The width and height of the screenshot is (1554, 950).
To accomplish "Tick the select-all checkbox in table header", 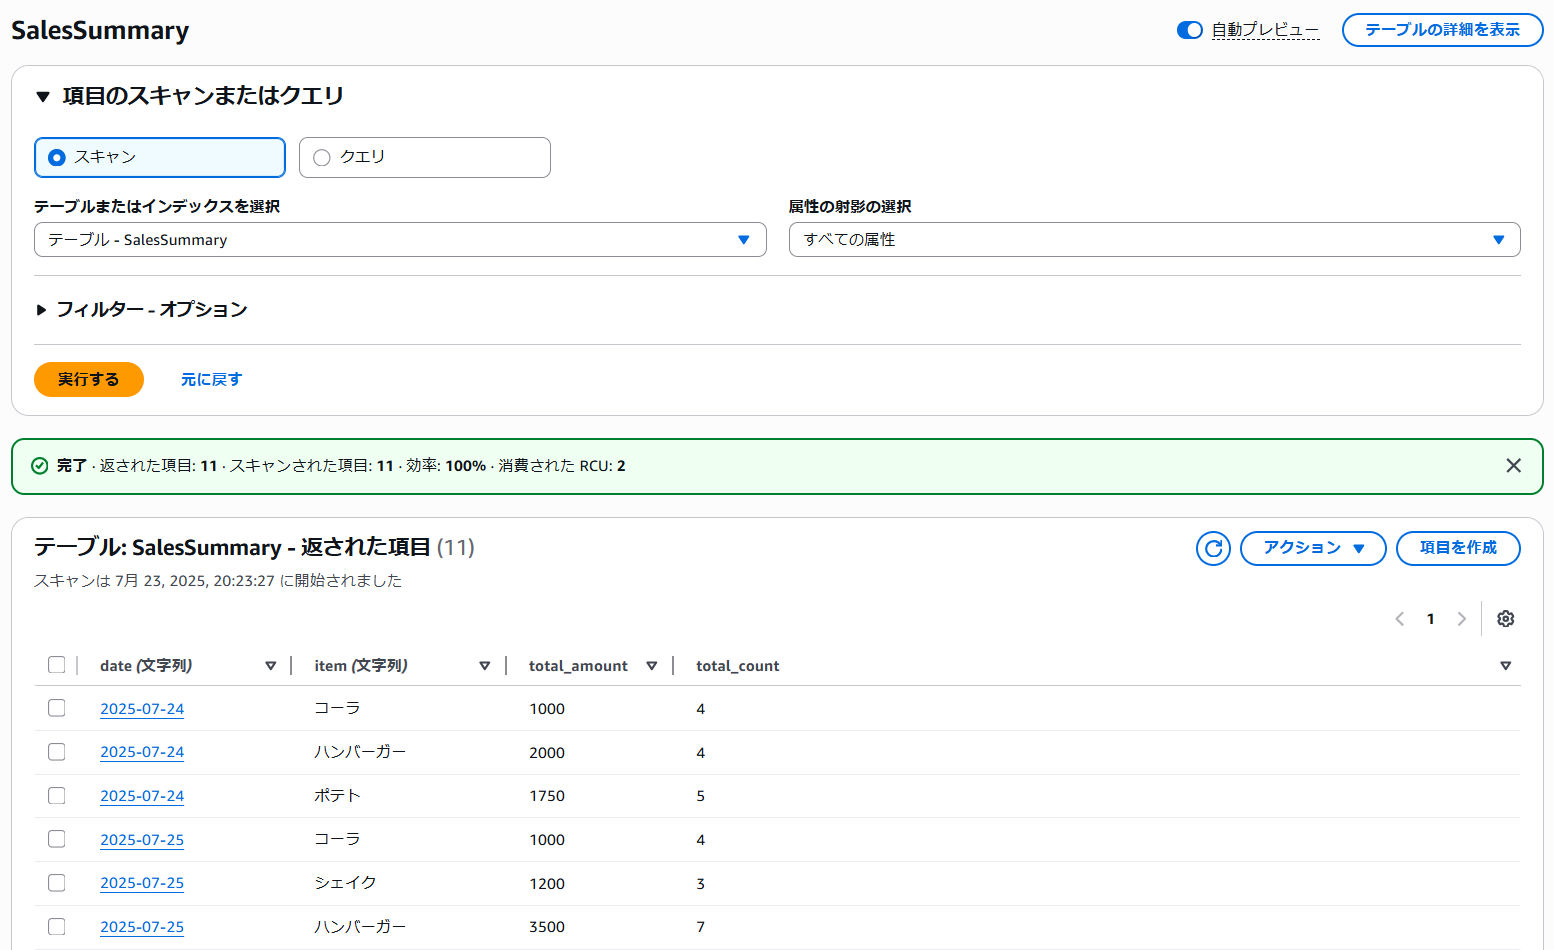I will click(57, 665).
